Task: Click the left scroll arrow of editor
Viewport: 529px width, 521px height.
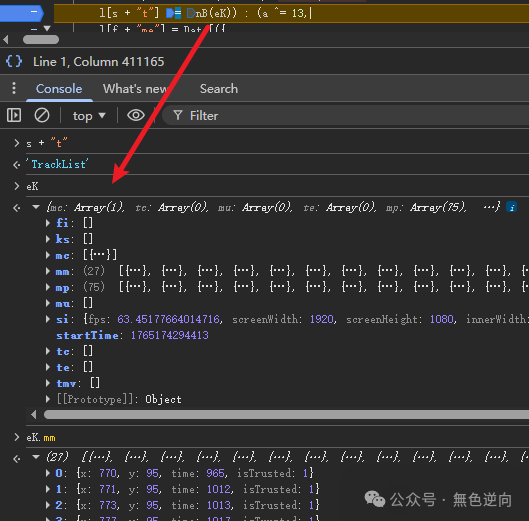Action: pyautogui.click(x=6, y=39)
